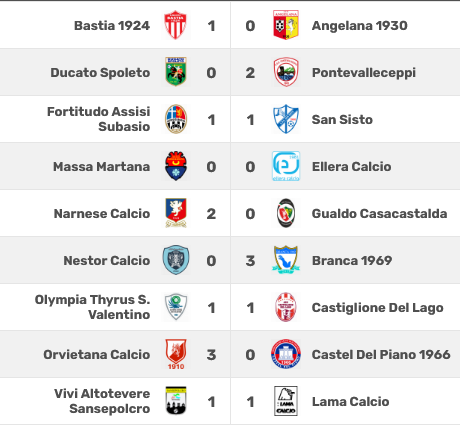Image resolution: width=460 pixels, height=432 pixels.
Task: Click the Angelana 1930 club crest
Action: pyautogui.click(x=286, y=25)
